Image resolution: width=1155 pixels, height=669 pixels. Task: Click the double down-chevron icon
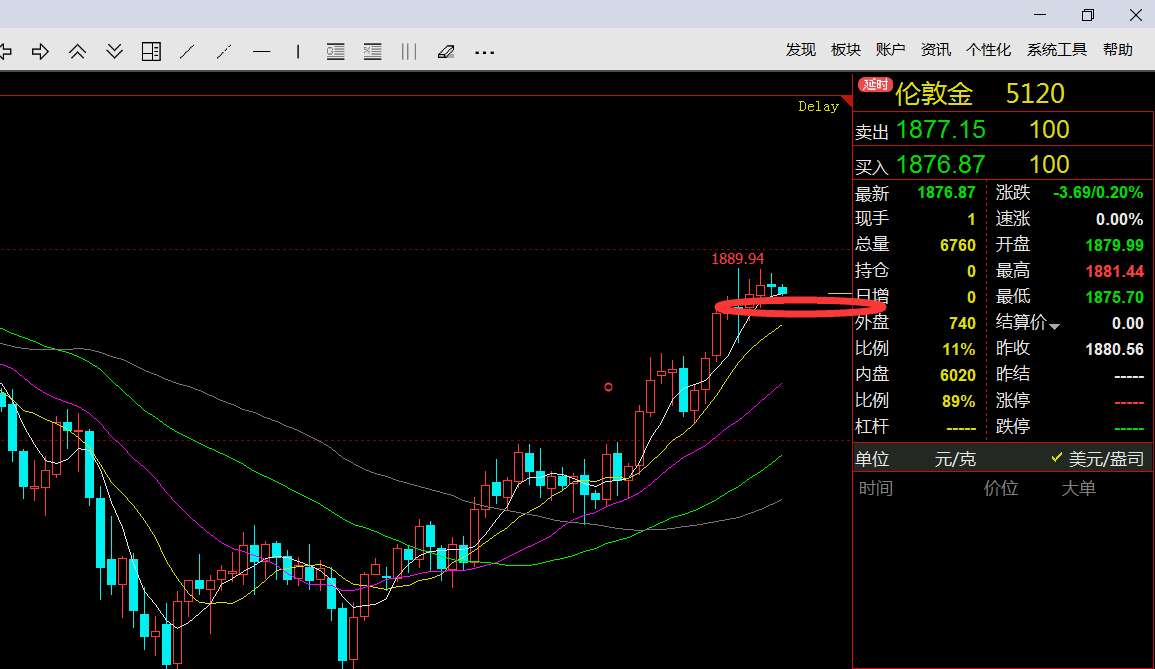click(x=114, y=51)
